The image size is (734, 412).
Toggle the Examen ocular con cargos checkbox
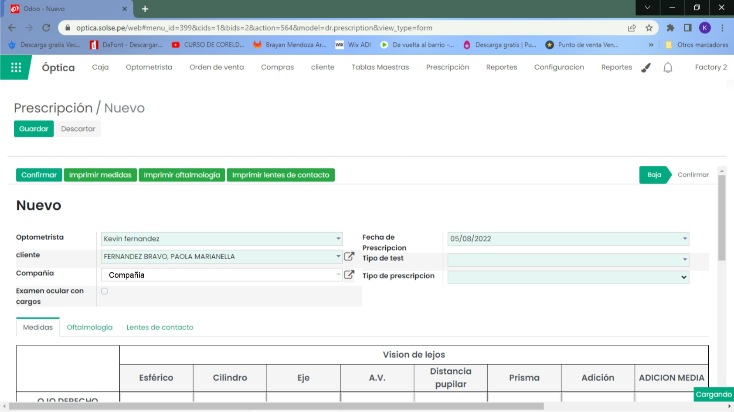[x=105, y=291]
